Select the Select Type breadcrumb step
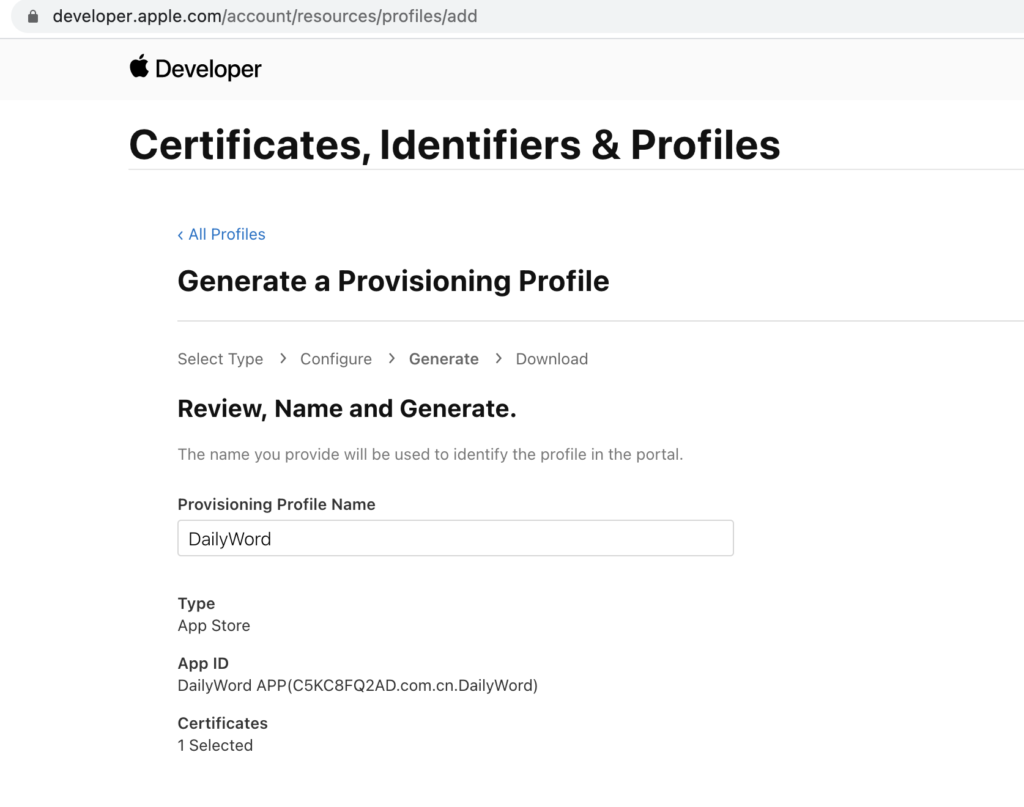Image resolution: width=1024 pixels, height=807 pixels. tap(220, 359)
